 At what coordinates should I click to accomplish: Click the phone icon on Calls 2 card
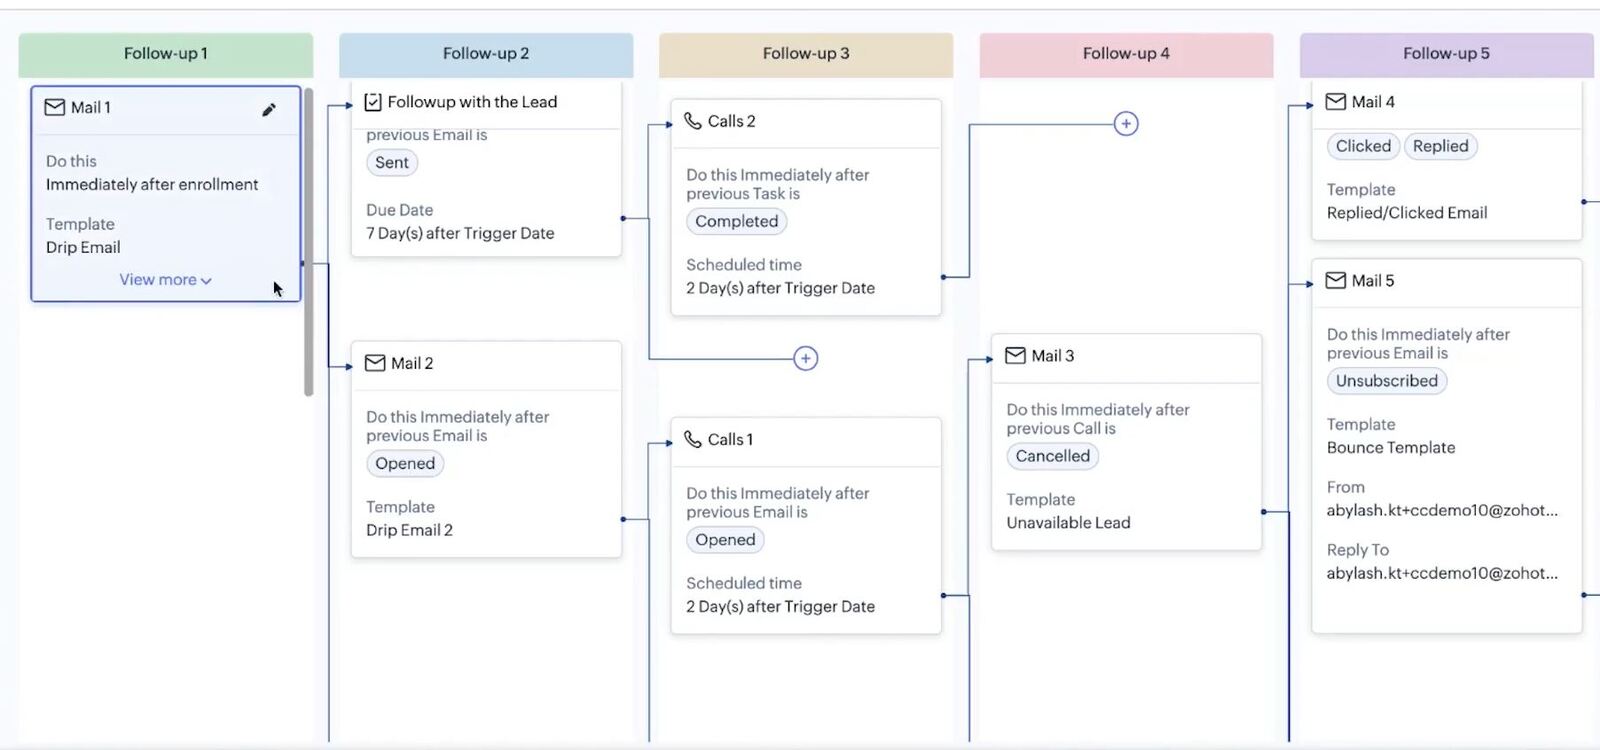[692, 121]
